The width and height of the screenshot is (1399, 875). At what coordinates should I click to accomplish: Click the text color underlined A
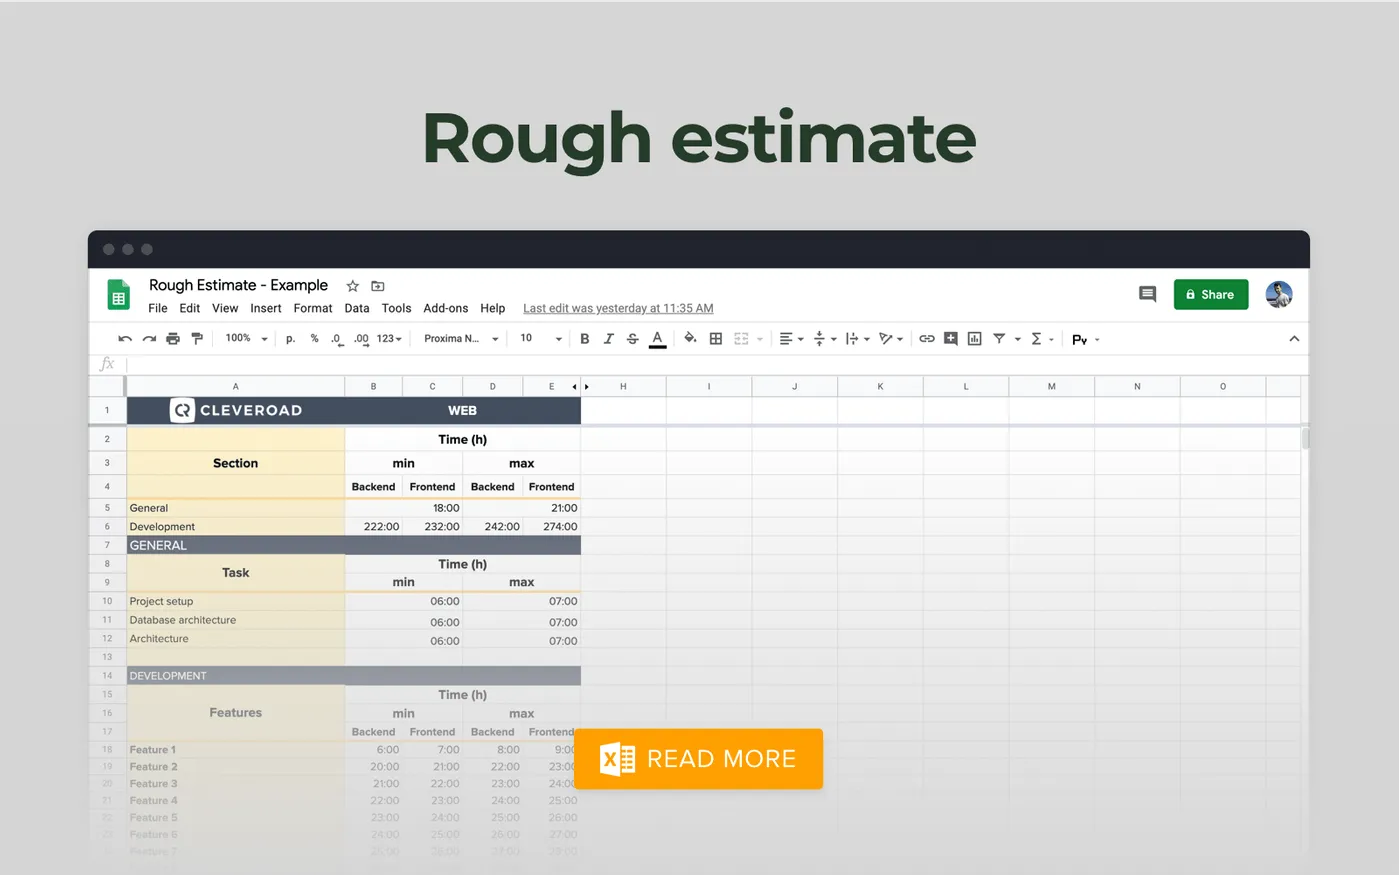657,339
